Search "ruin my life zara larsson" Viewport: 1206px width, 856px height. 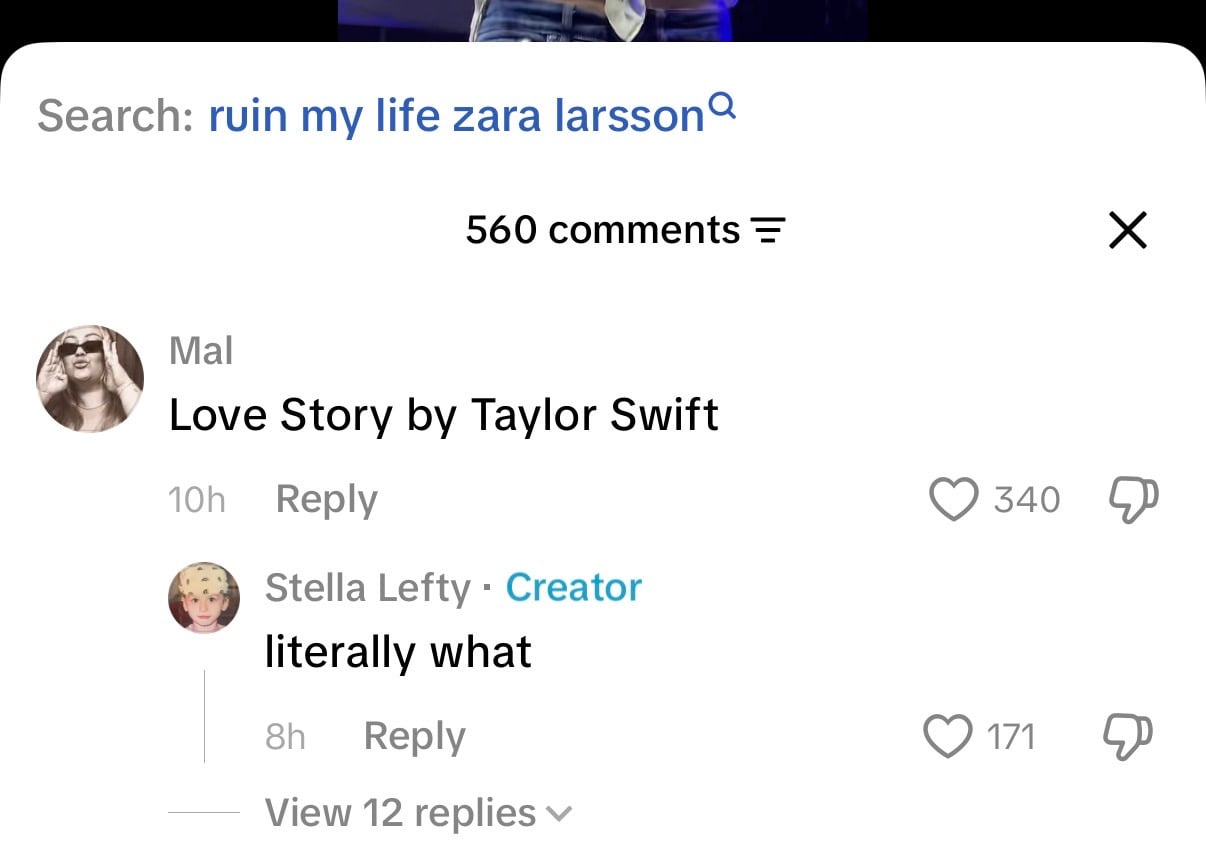tap(457, 116)
